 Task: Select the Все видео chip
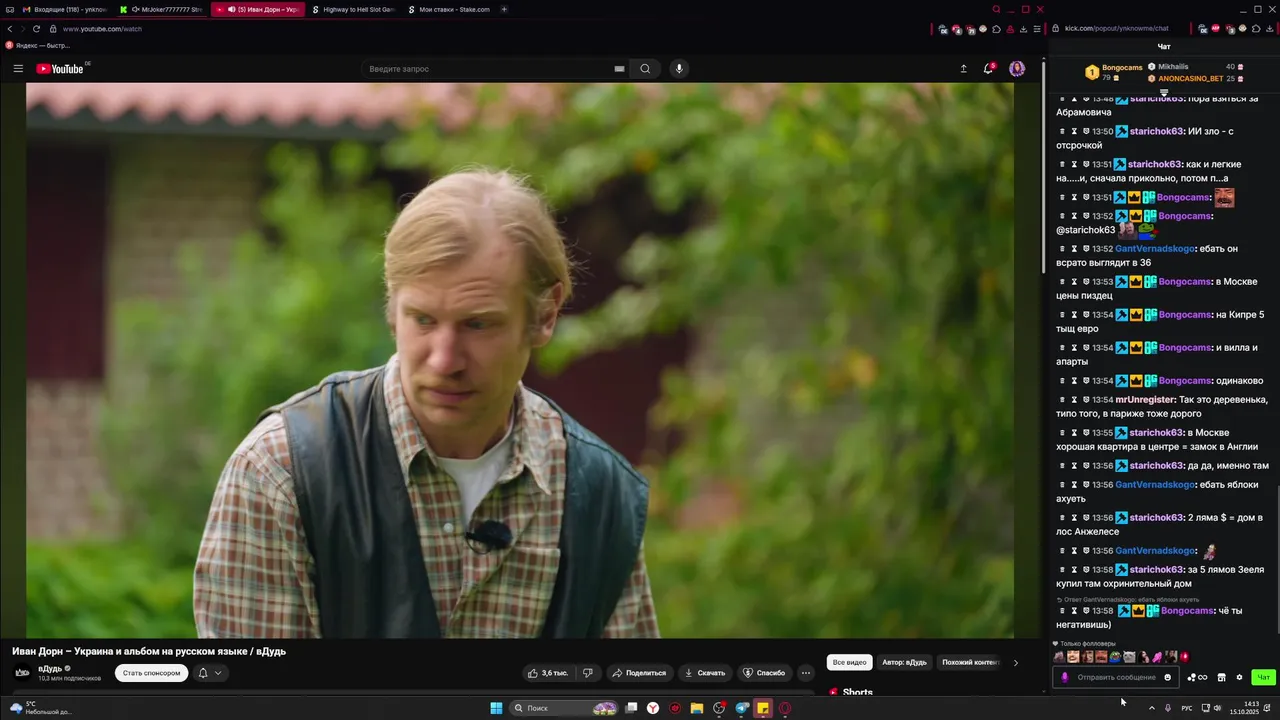(850, 662)
